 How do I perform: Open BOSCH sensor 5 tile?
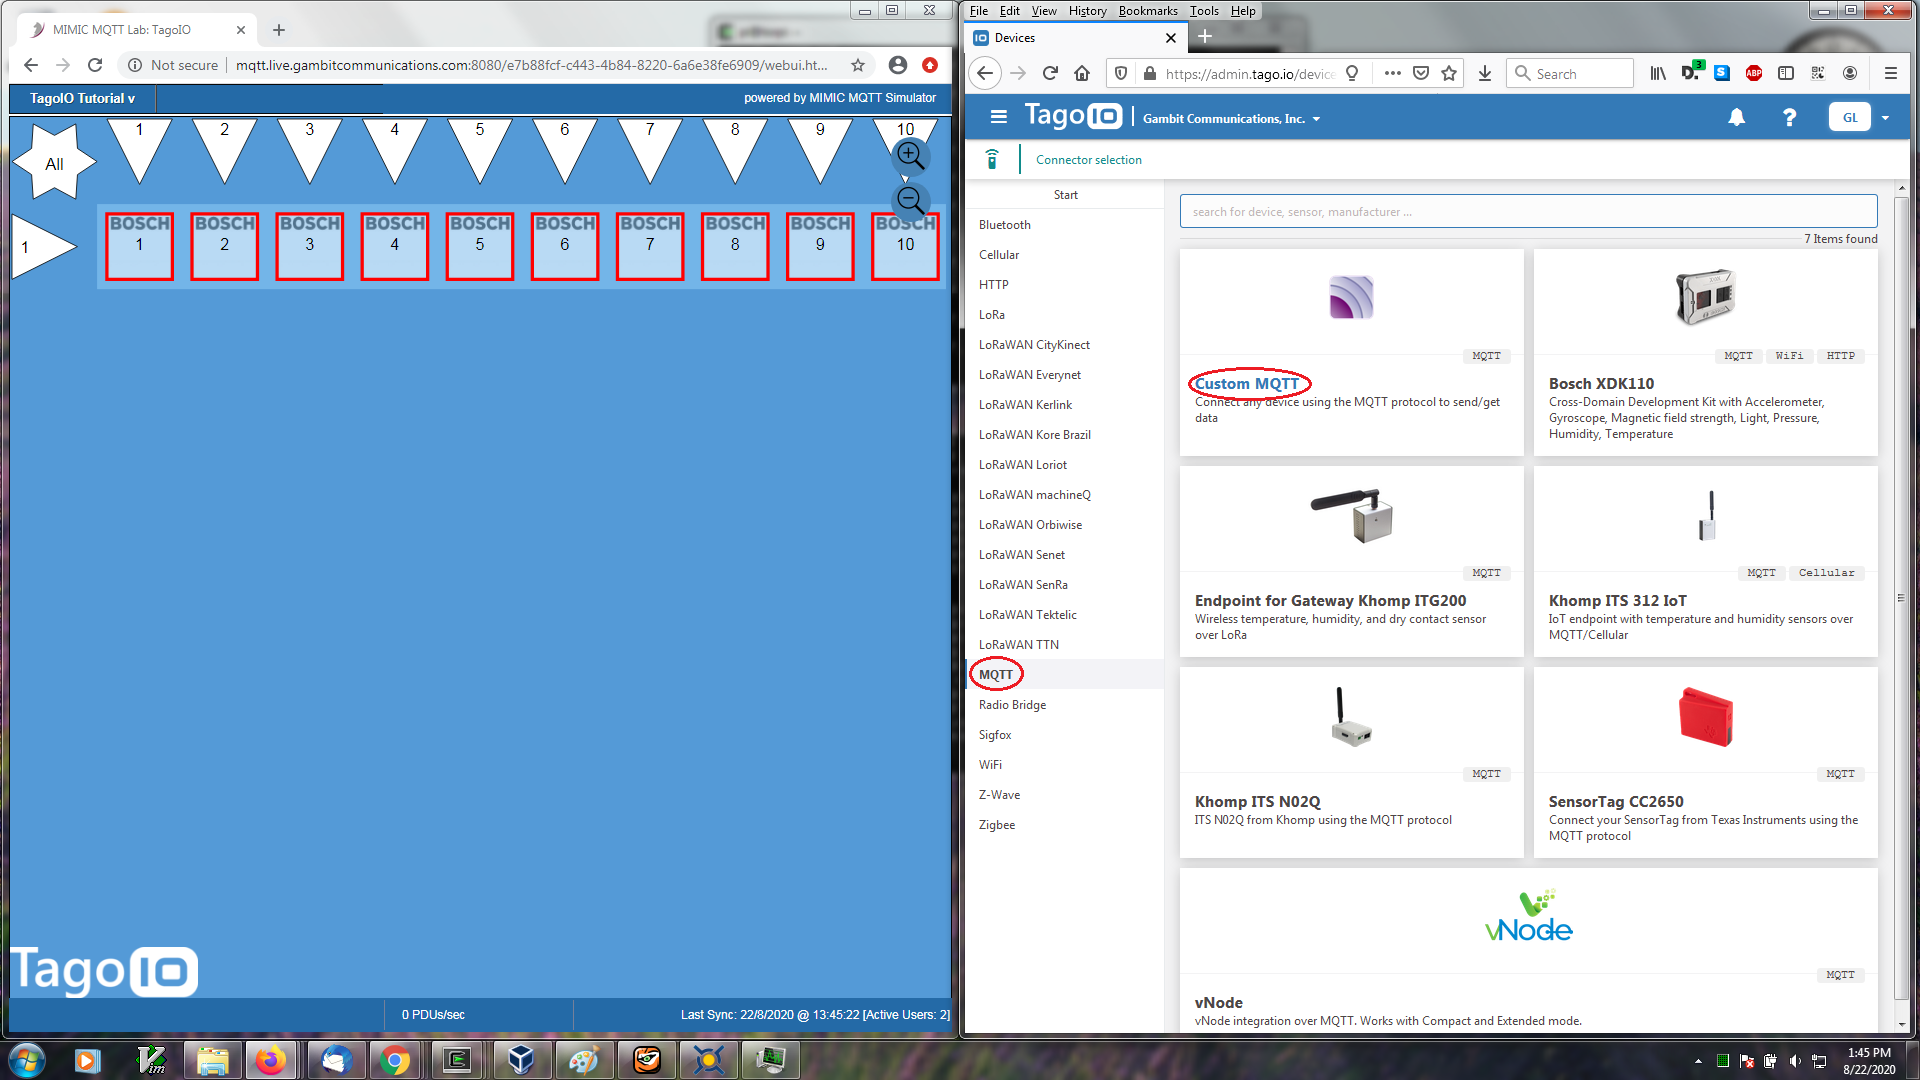coord(480,246)
